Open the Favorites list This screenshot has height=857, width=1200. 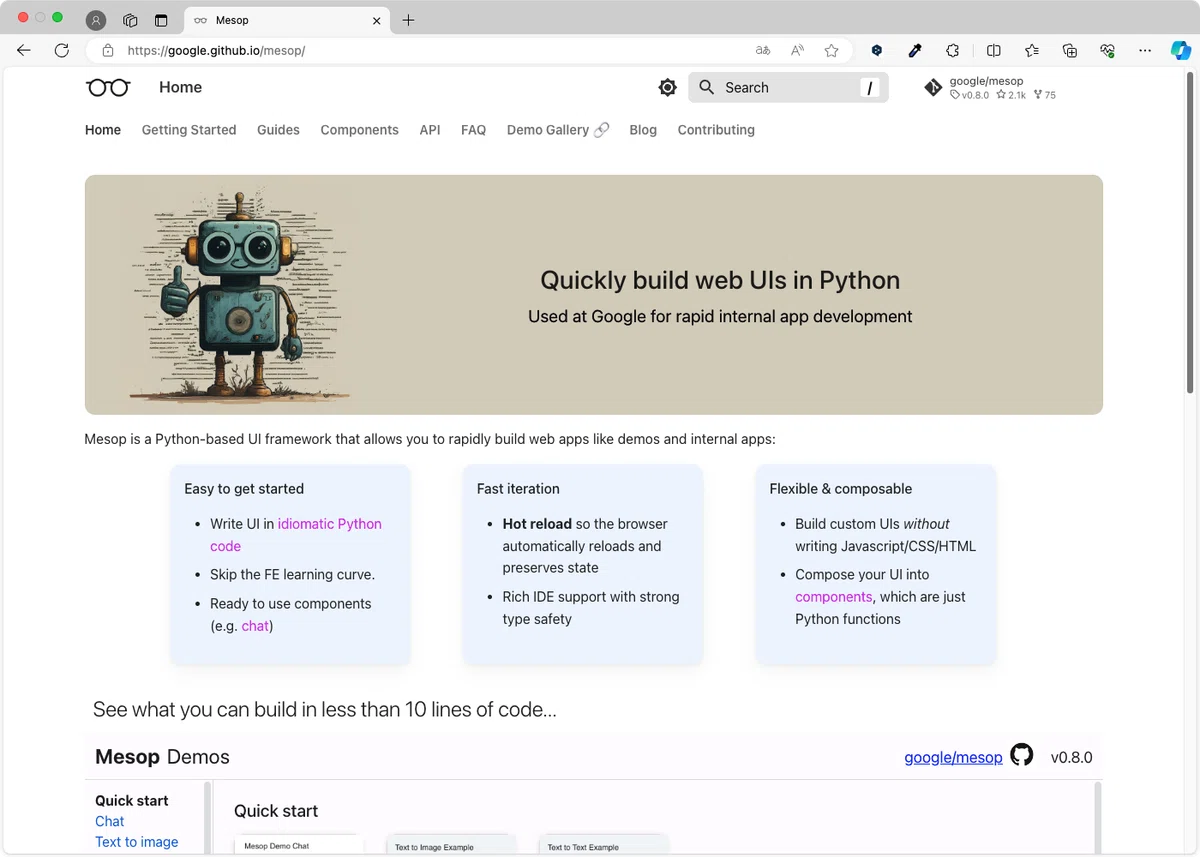click(1032, 50)
